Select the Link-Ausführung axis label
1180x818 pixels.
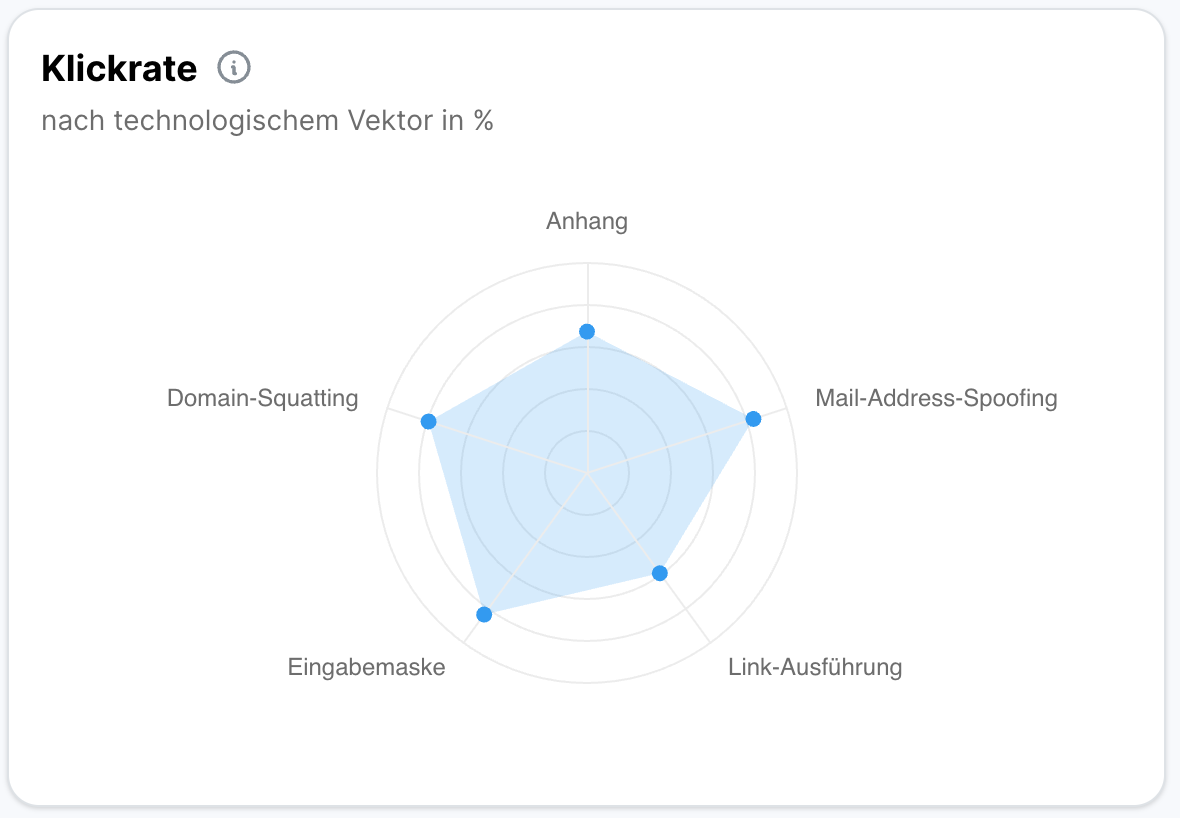[815, 666]
